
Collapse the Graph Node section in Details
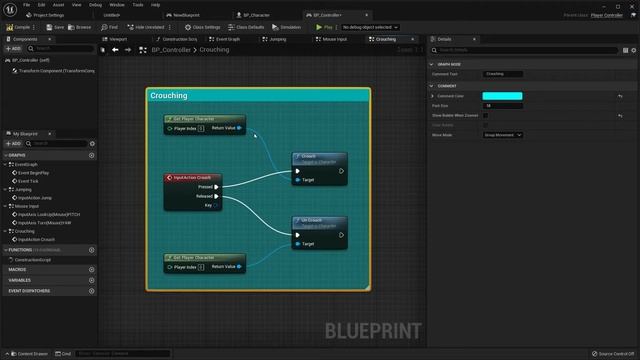tap(431, 64)
